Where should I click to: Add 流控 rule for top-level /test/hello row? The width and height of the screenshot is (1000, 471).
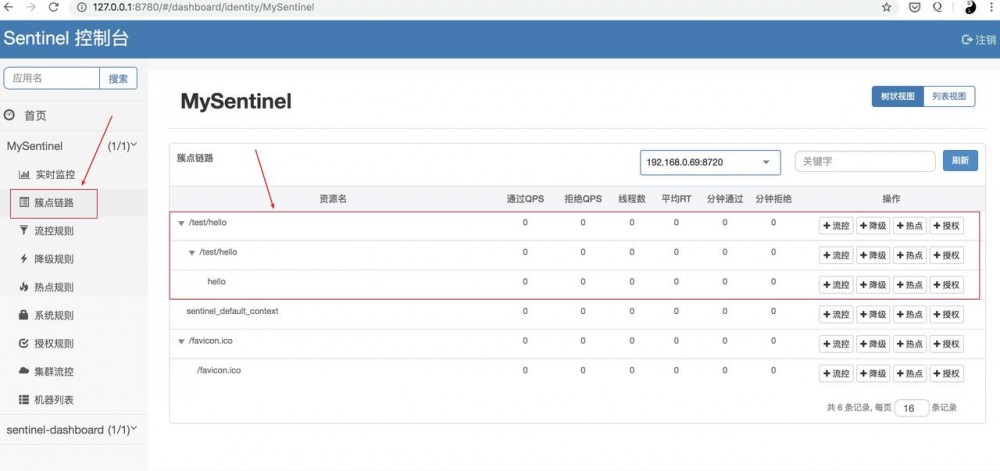pyautogui.click(x=835, y=226)
